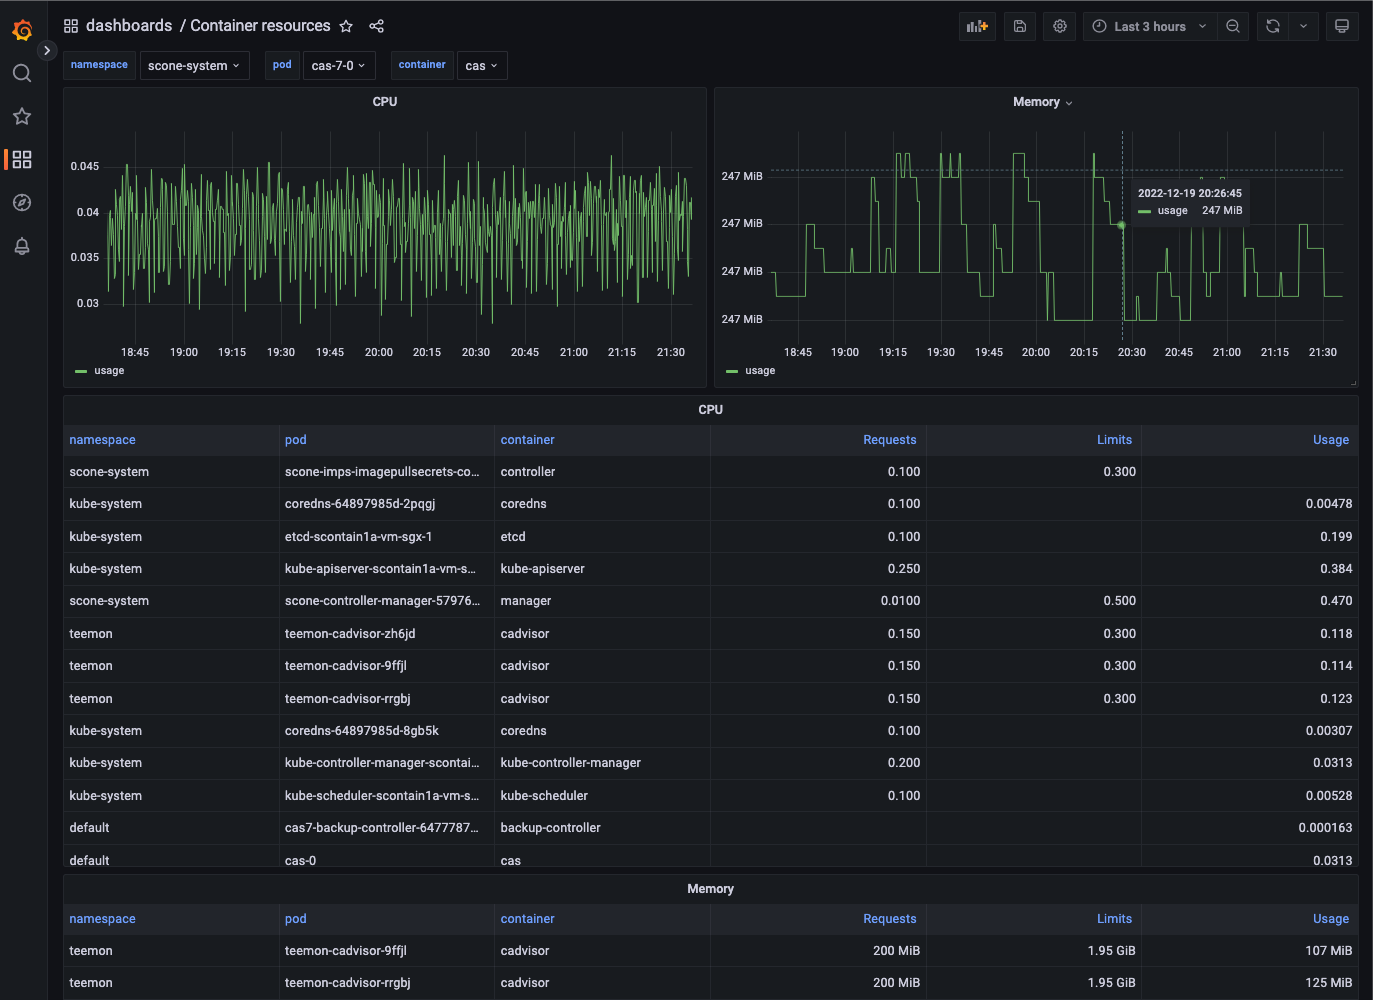This screenshot has width=1373, height=1000.
Task: Open the Alerting bell icon
Action: (22, 246)
